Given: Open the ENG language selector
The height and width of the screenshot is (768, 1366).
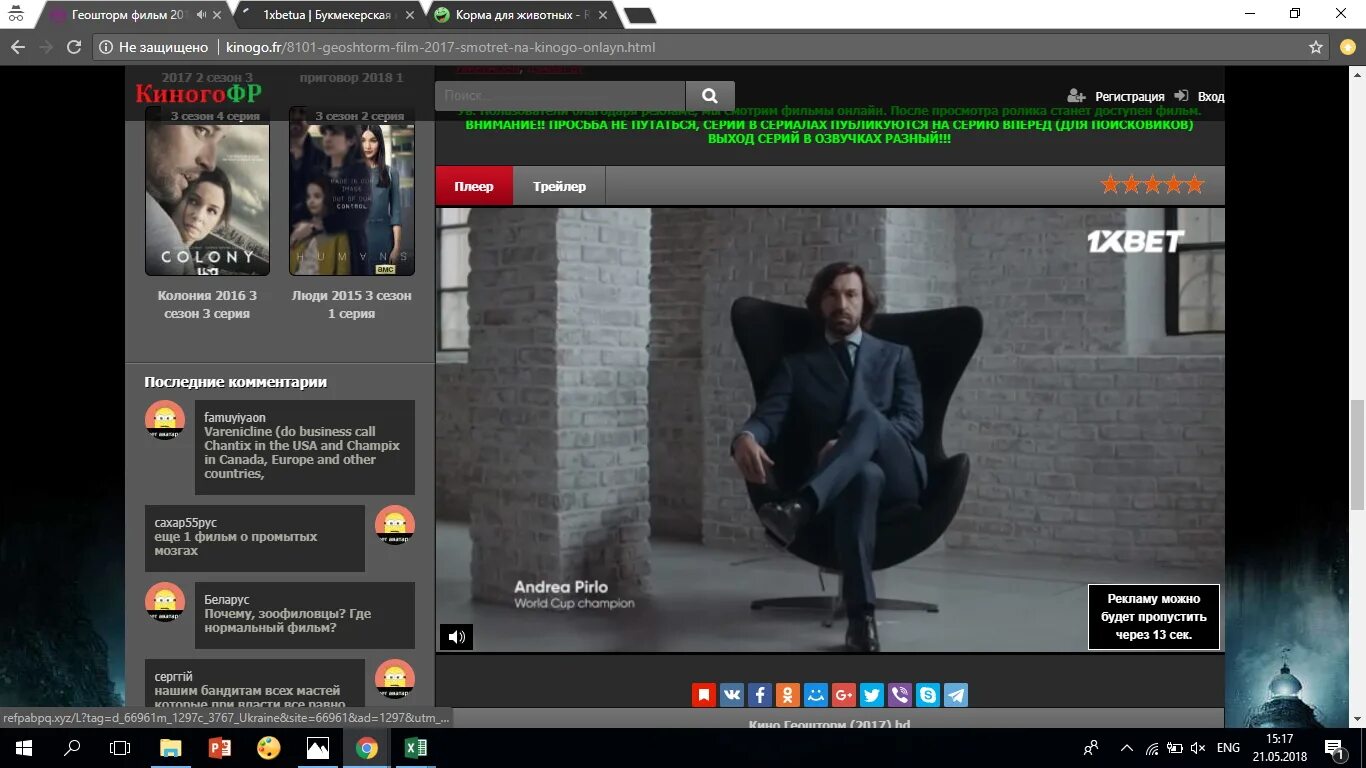Looking at the screenshot, I should [1228, 747].
